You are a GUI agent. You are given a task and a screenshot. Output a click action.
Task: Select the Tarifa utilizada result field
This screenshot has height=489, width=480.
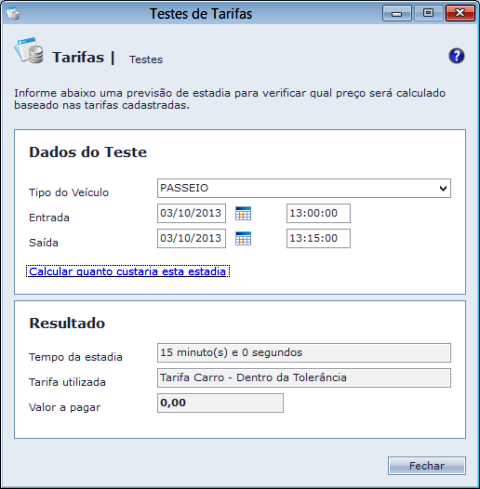click(304, 378)
